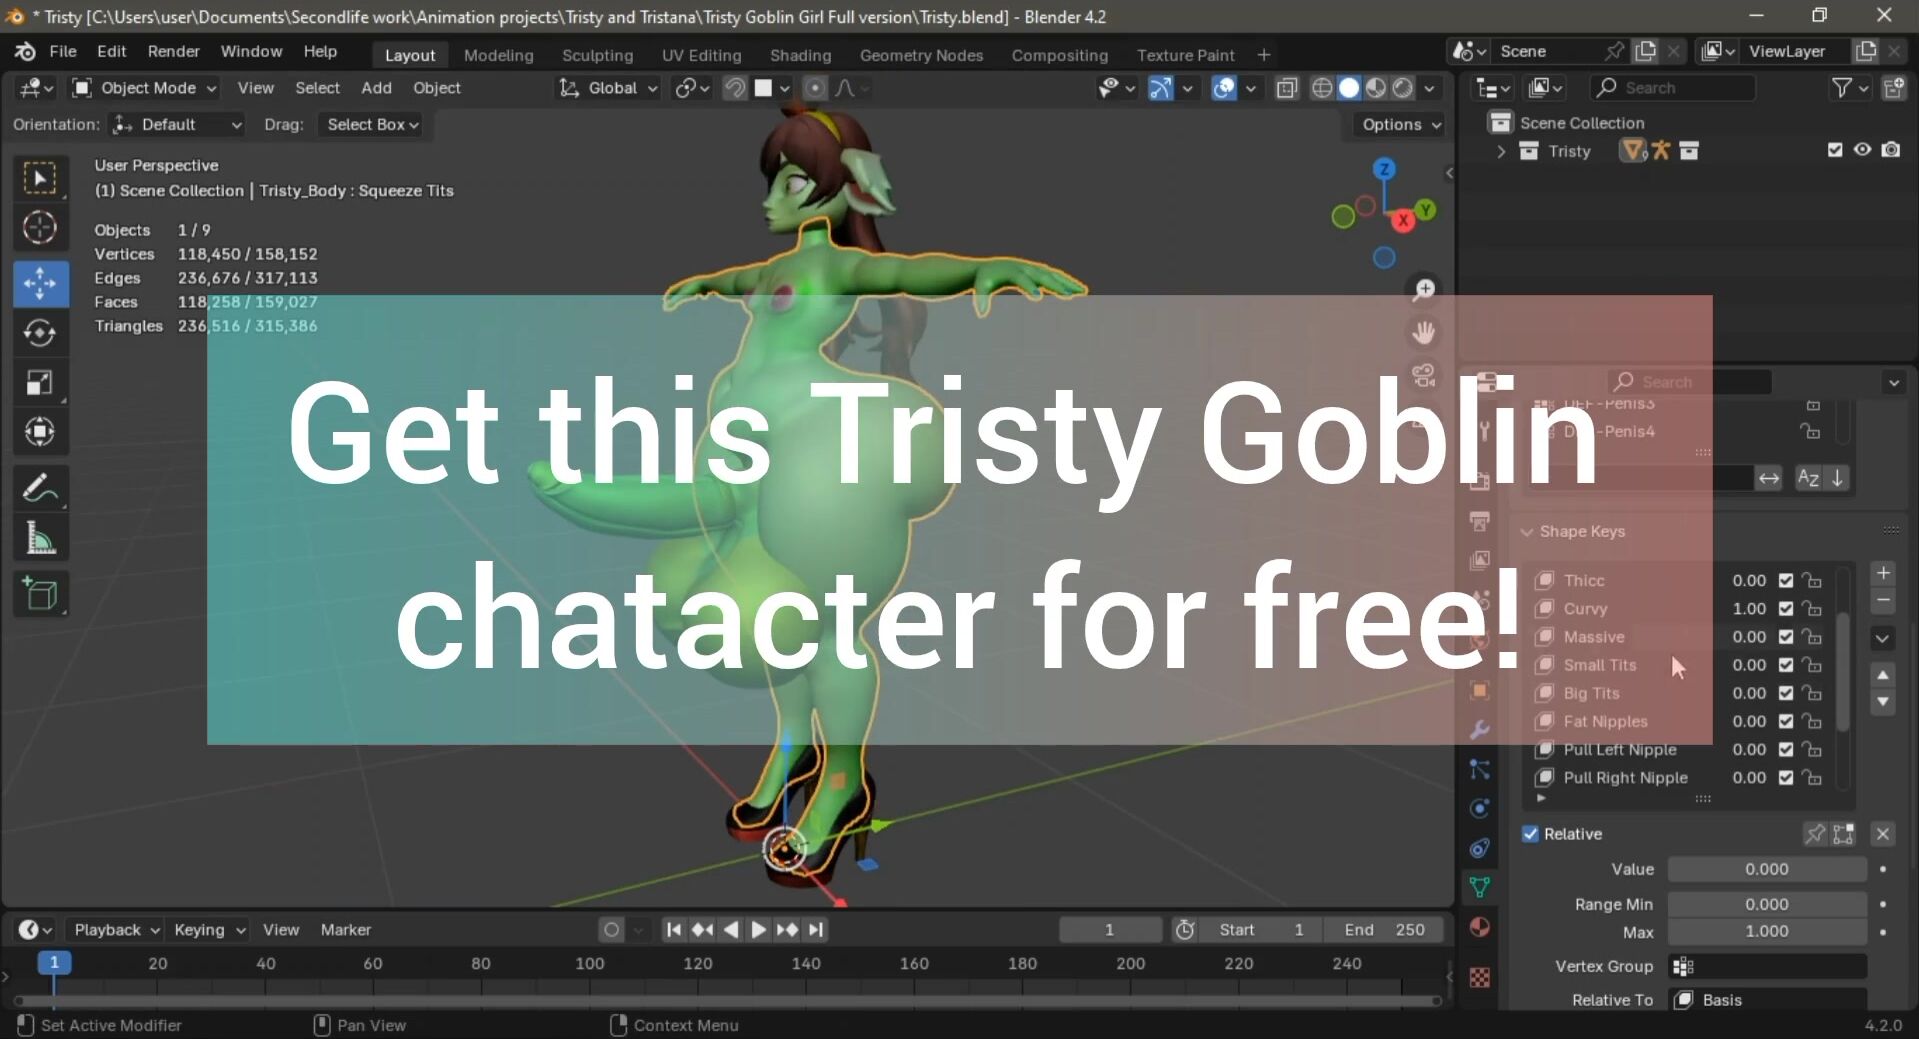The height and width of the screenshot is (1039, 1919).
Task: Click the shape key Value slider
Action: (1766, 870)
